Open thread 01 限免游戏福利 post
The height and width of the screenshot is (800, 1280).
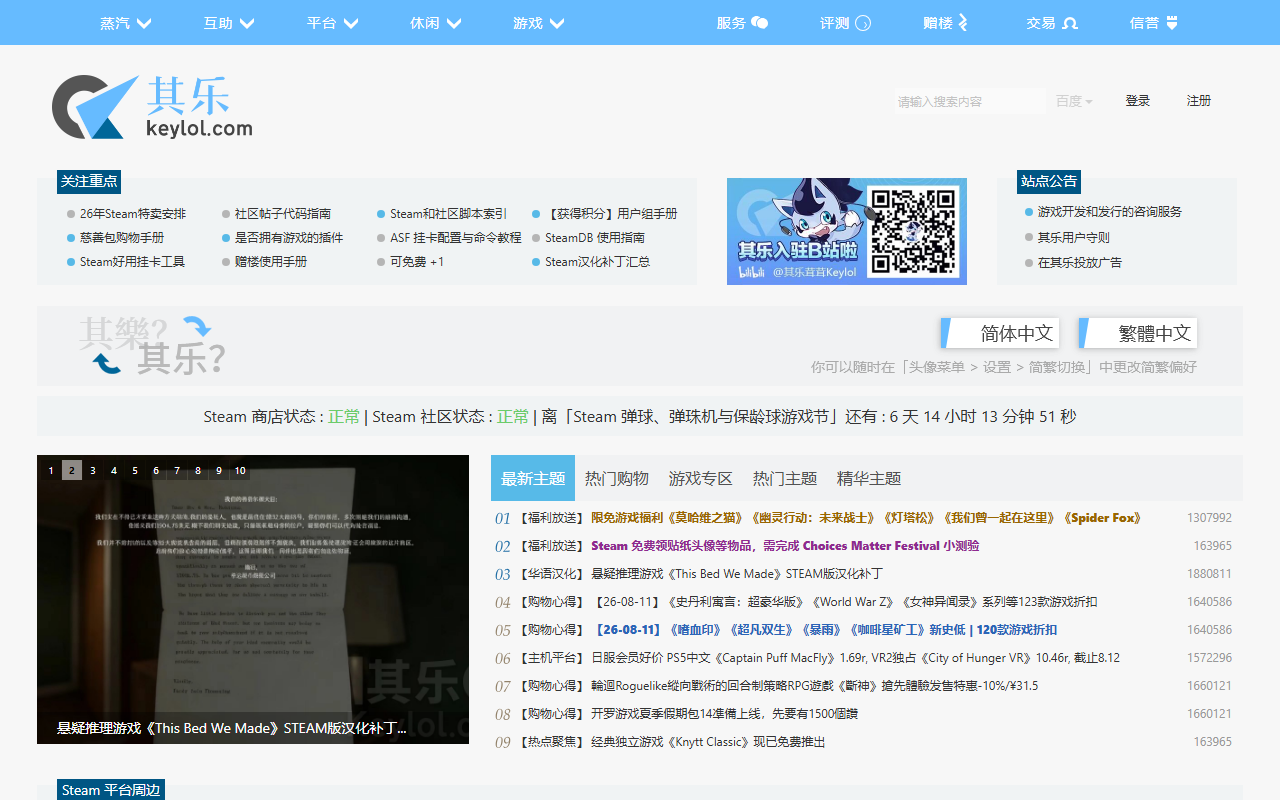coord(866,518)
